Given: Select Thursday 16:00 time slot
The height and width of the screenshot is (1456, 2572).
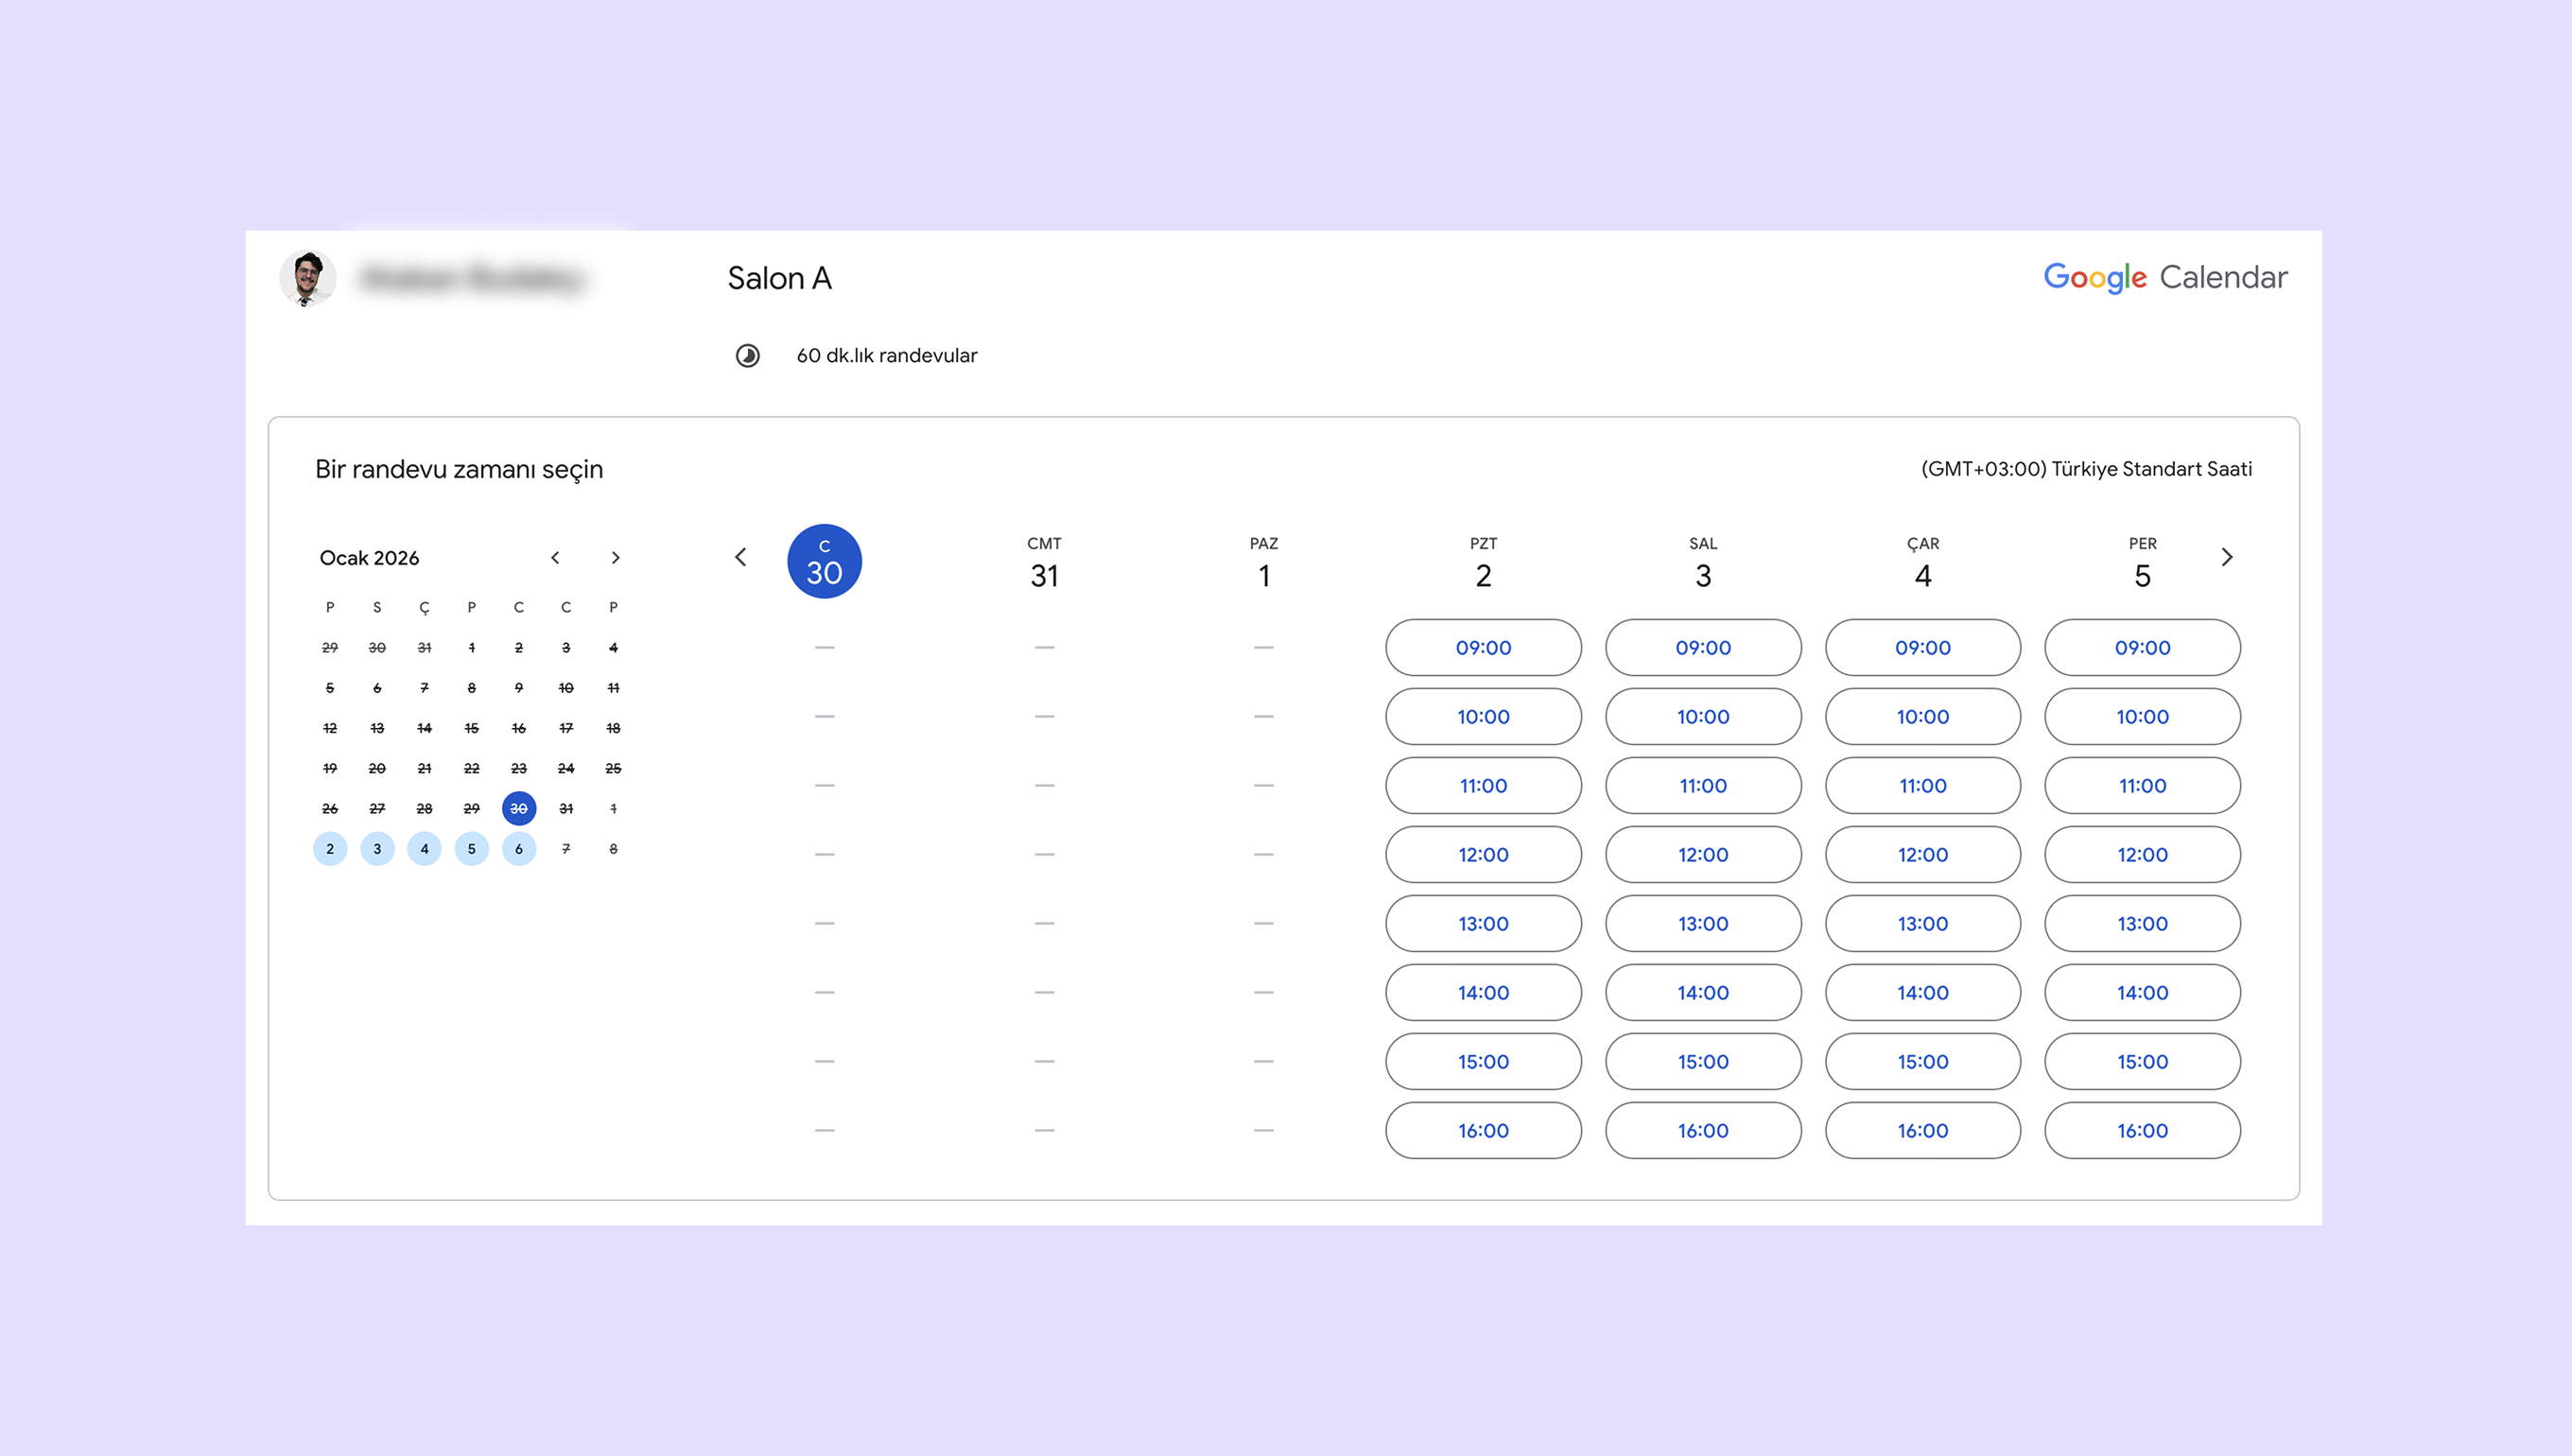Looking at the screenshot, I should (2142, 1131).
